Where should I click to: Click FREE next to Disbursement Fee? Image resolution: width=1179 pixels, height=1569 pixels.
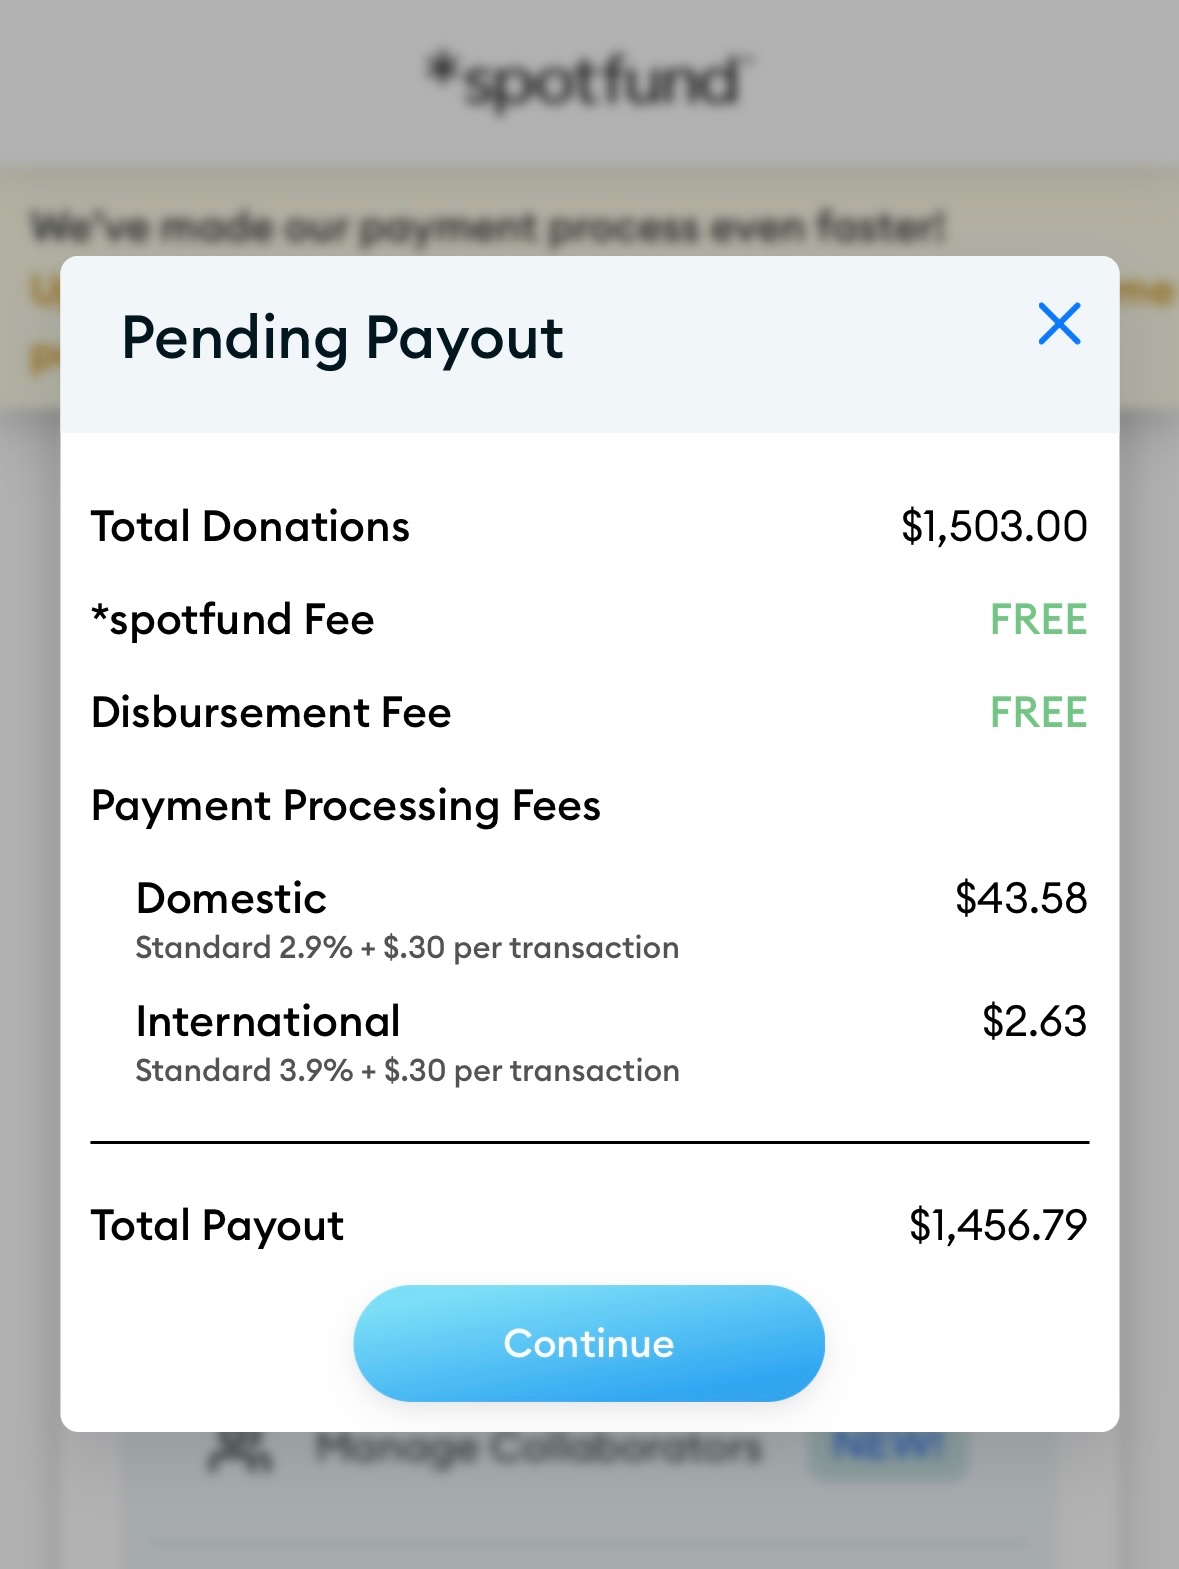click(x=1038, y=713)
